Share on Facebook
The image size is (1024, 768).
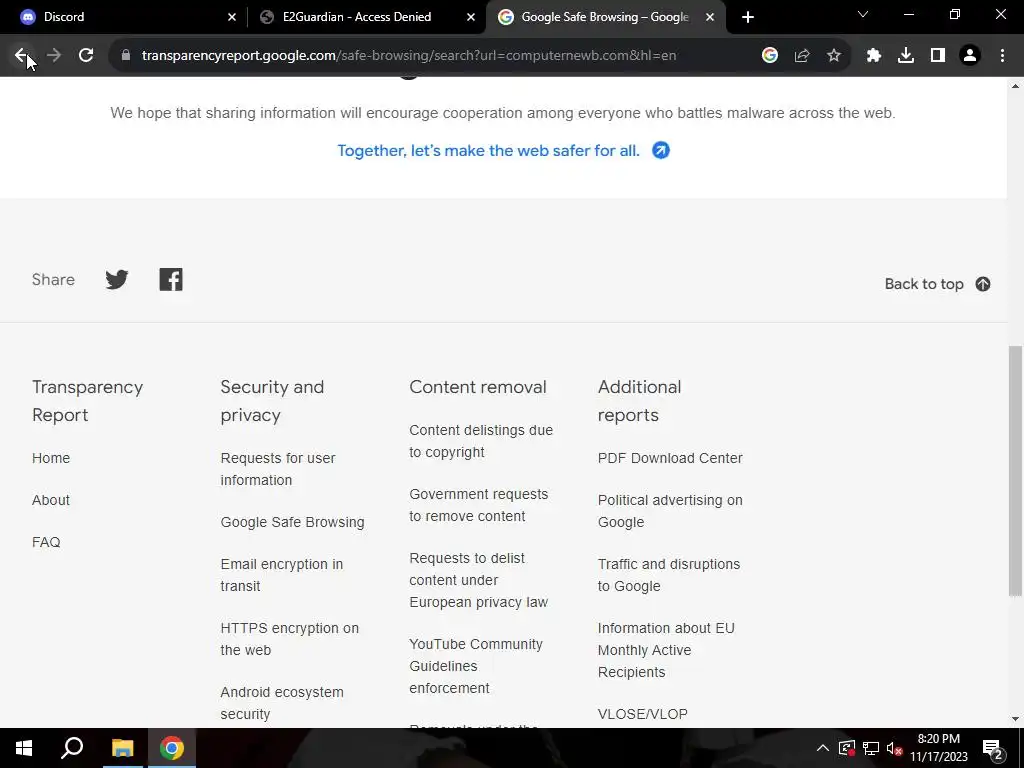171,280
